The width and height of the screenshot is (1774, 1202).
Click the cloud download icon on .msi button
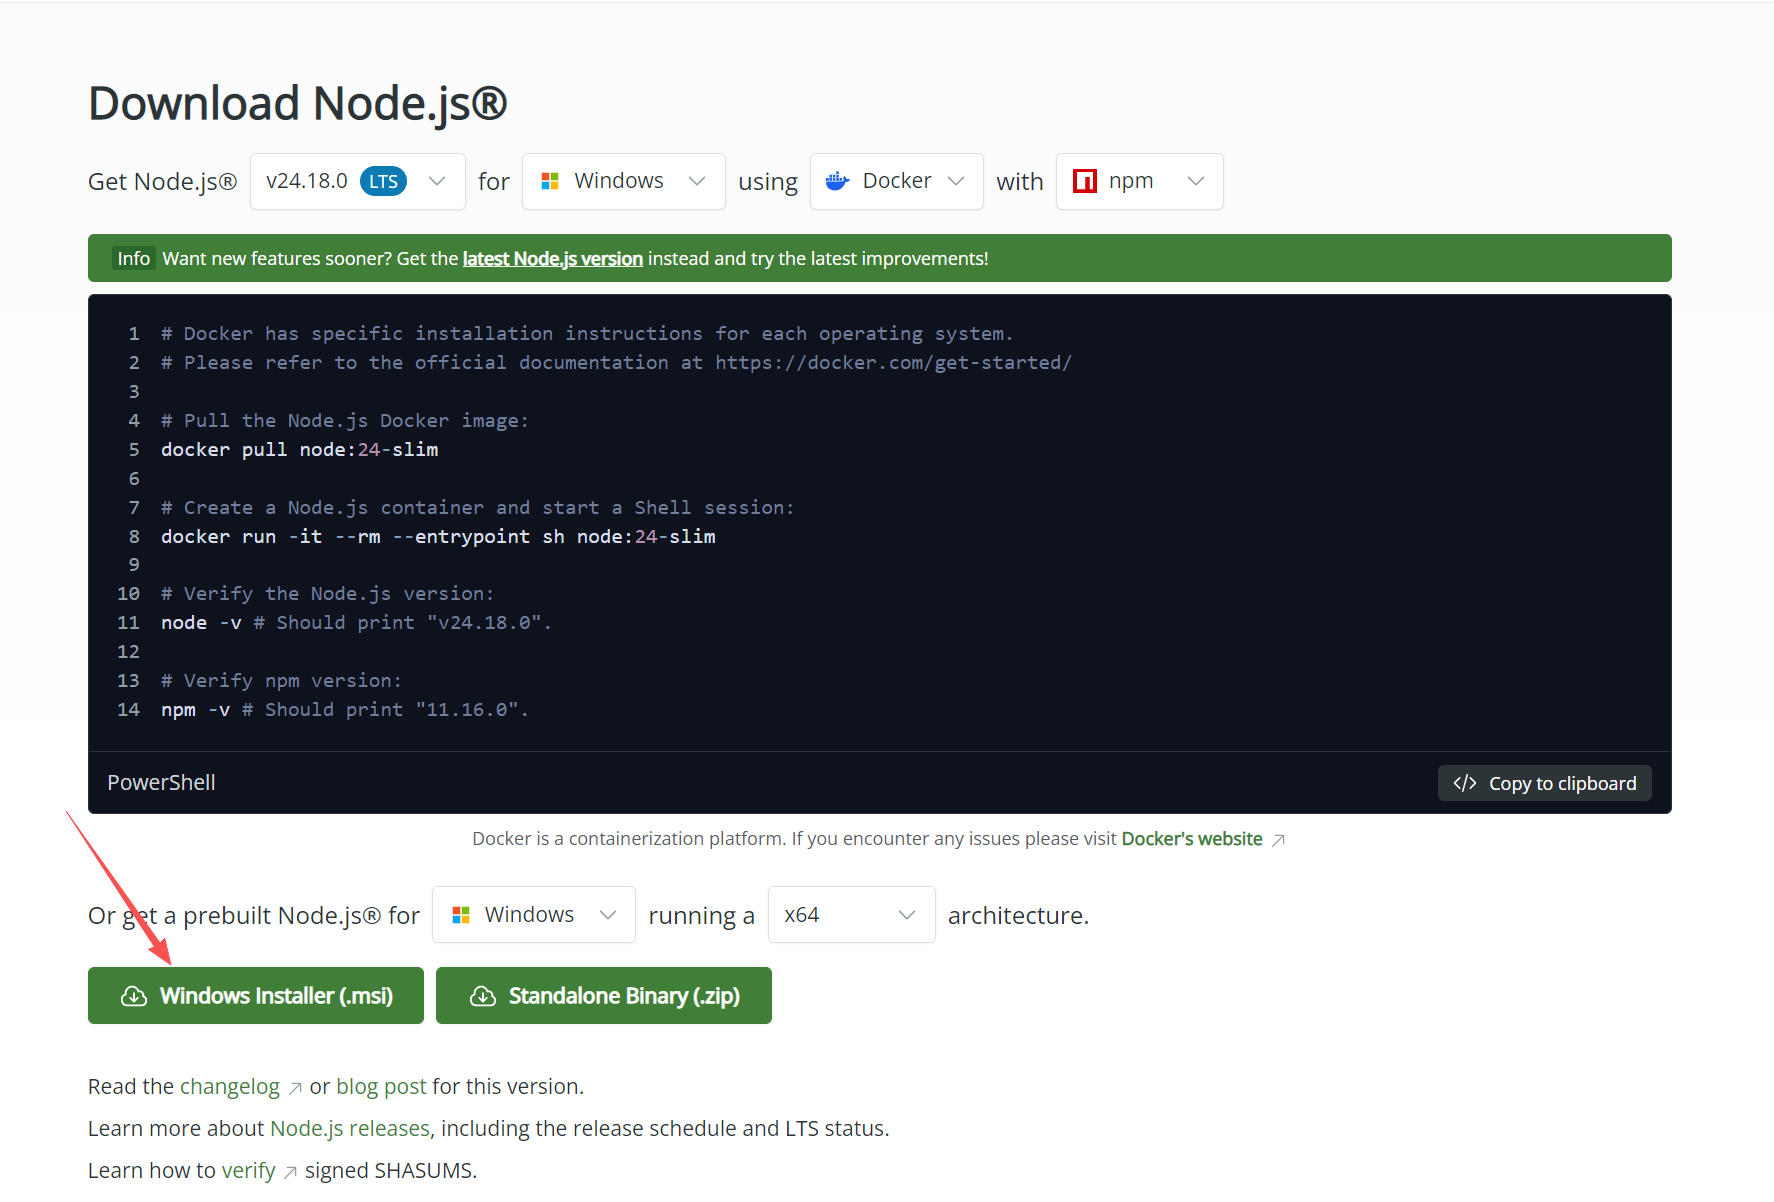click(134, 996)
